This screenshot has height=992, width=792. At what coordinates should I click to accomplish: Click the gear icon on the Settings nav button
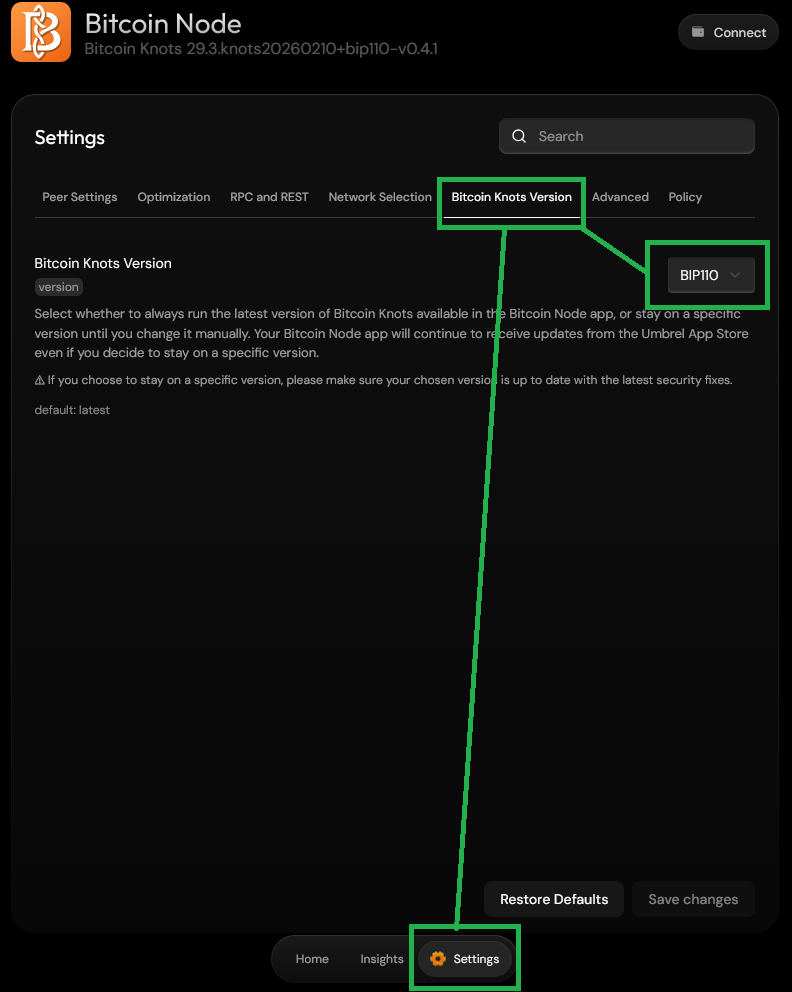click(x=437, y=958)
